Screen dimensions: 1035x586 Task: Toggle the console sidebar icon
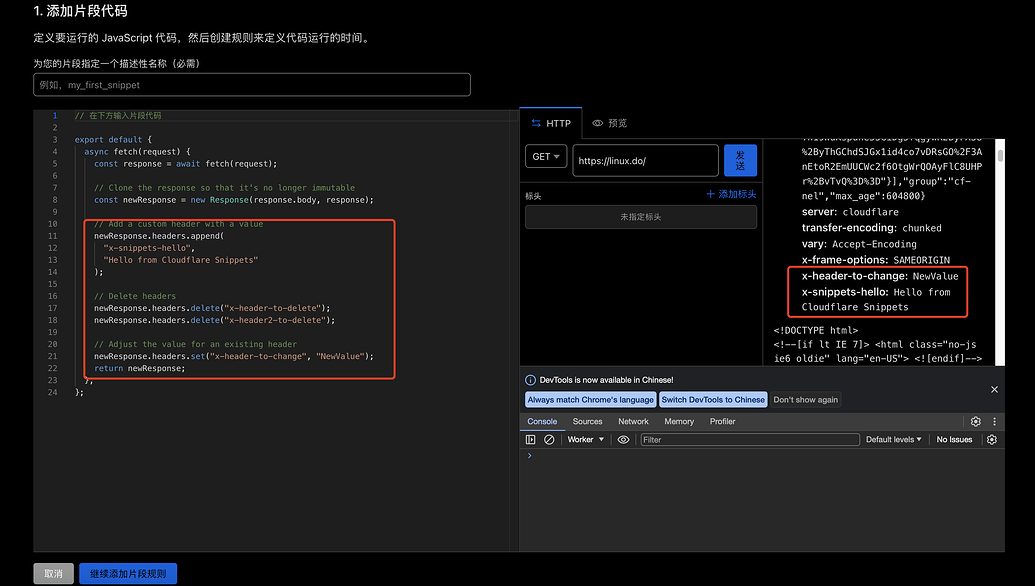pos(530,440)
